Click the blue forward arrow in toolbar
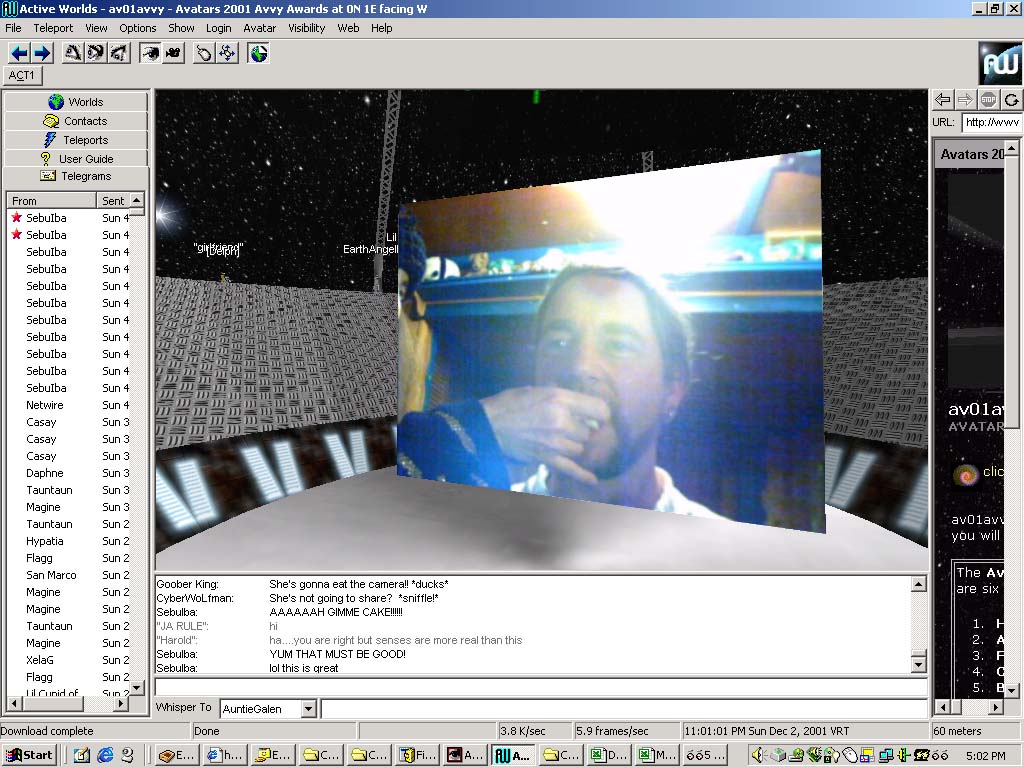Screen dimensions: 1024x768 click(x=41, y=53)
